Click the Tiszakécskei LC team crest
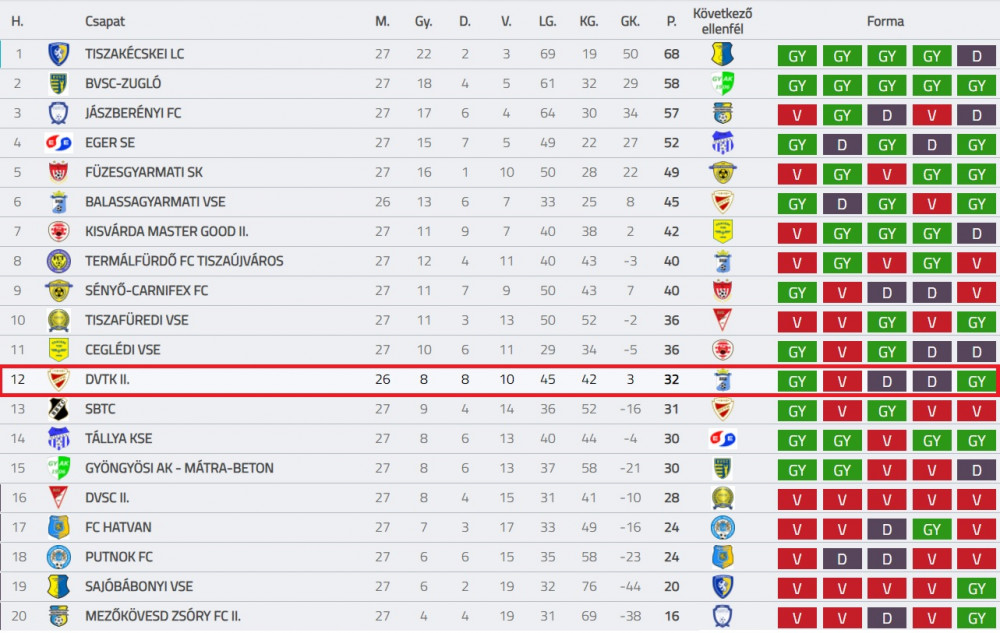The width and height of the screenshot is (1000, 633). 59,54
